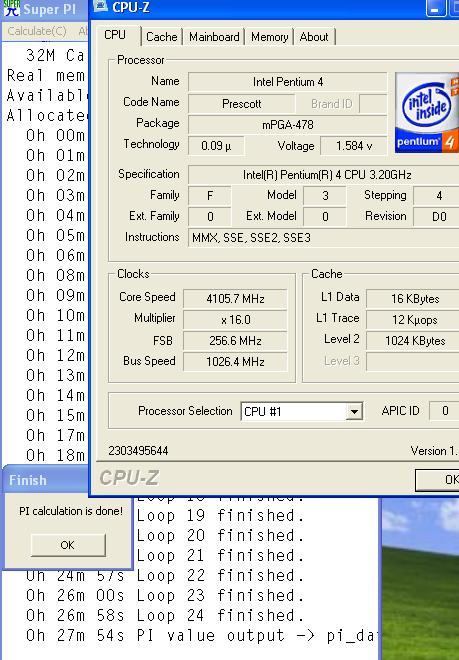
Task: Click the Specification field with 3.20GHz
Action: (323, 175)
